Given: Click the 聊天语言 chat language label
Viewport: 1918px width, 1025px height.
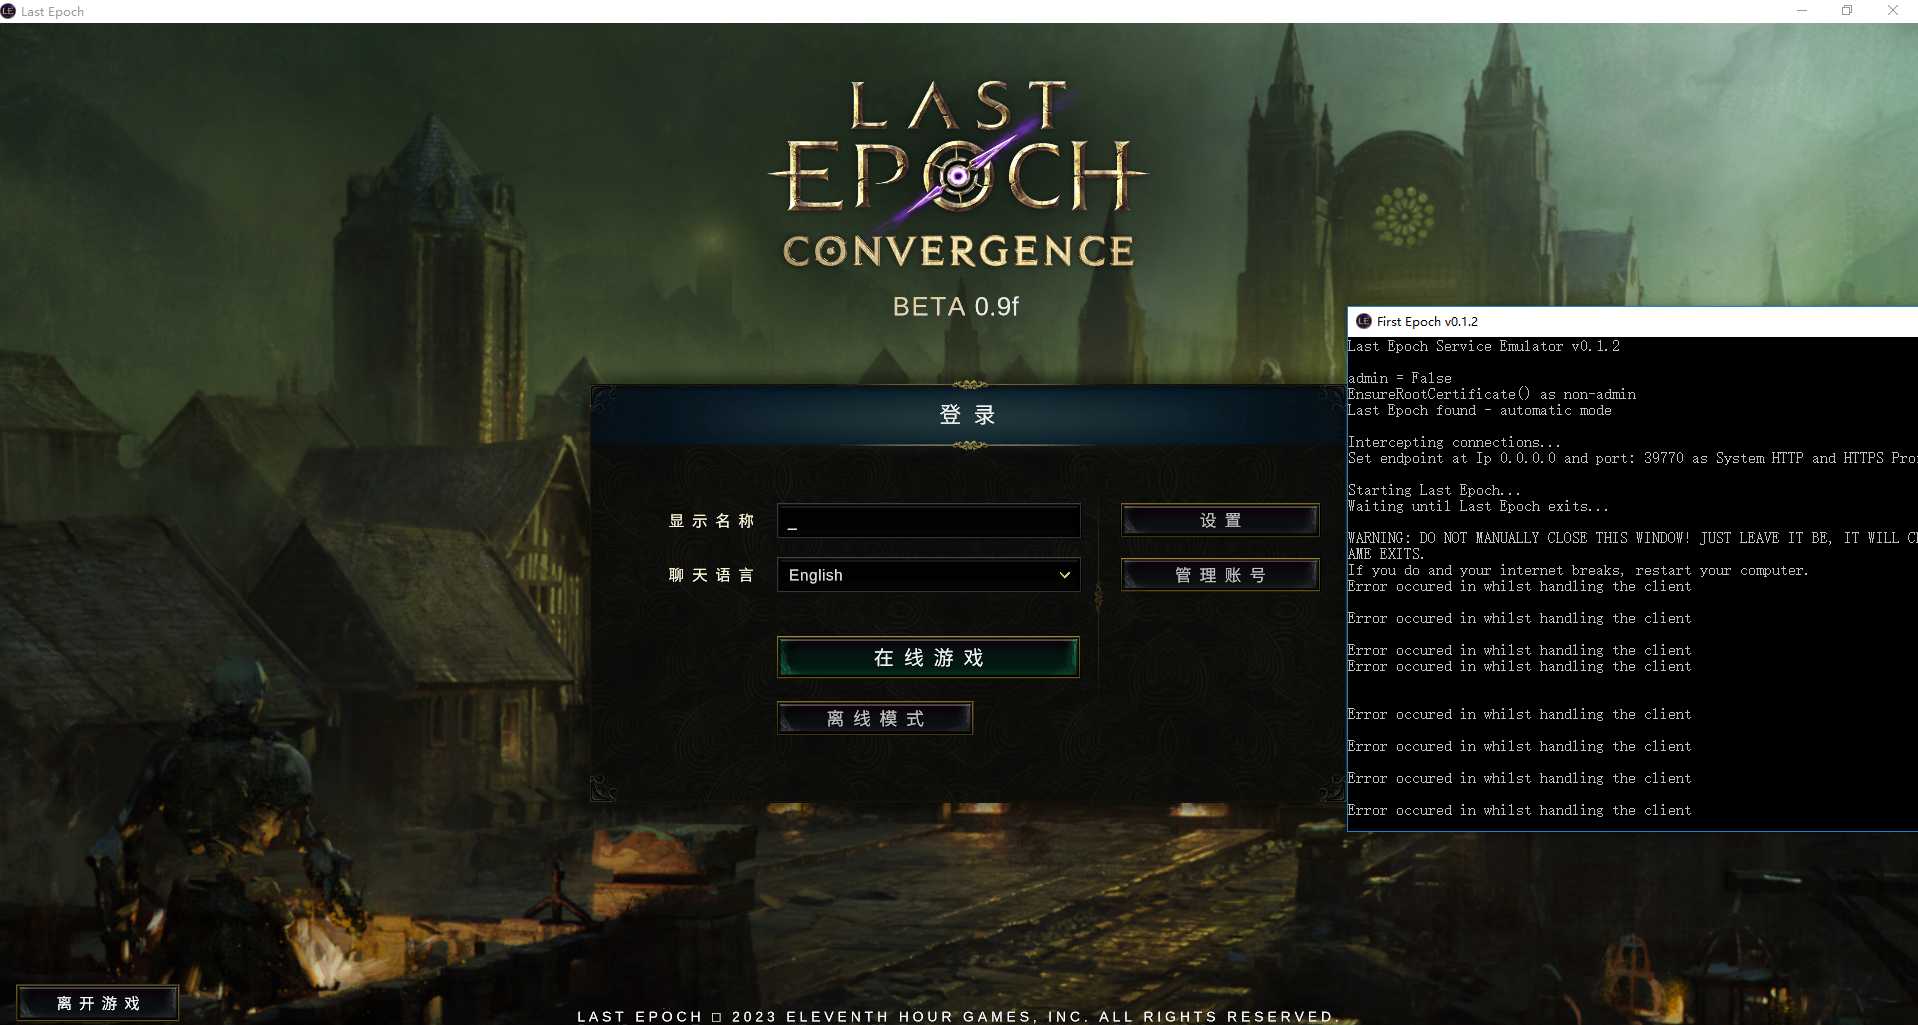Looking at the screenshot, I should click(x=711, y=575).
